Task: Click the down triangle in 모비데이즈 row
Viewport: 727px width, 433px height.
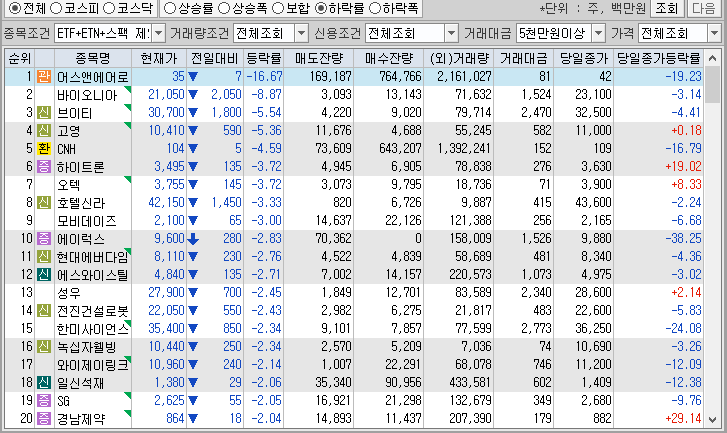Action: pyautogui.click(x=193, y=221)
